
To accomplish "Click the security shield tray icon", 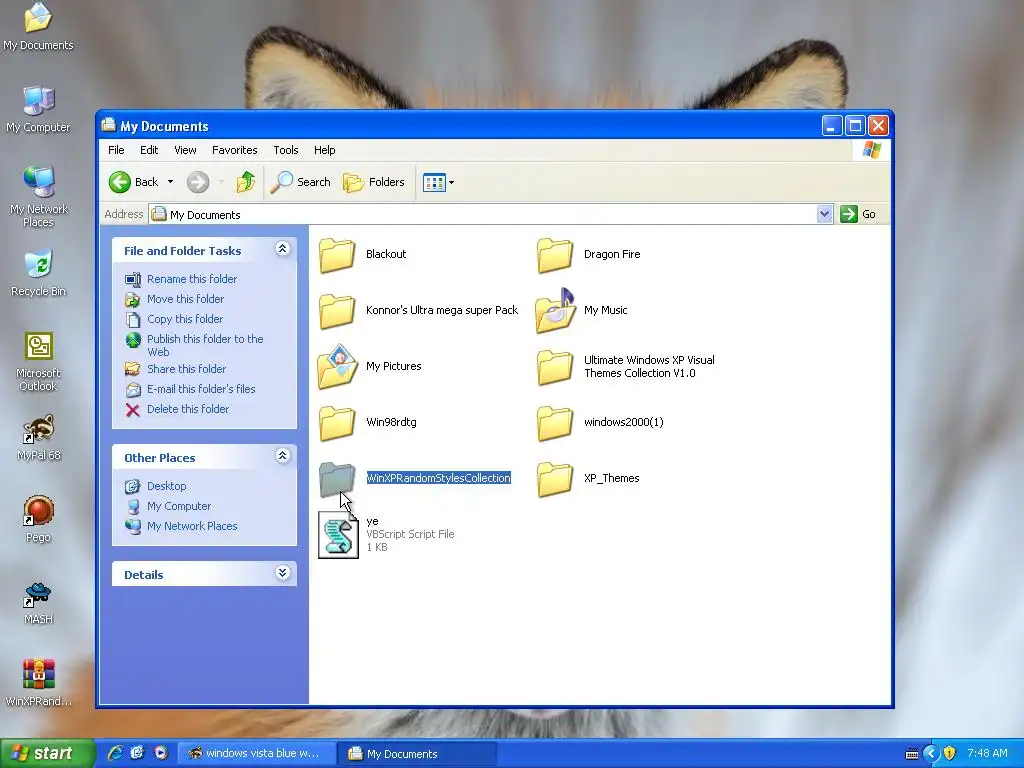I will pyautogui.click(x=950, y=754).
